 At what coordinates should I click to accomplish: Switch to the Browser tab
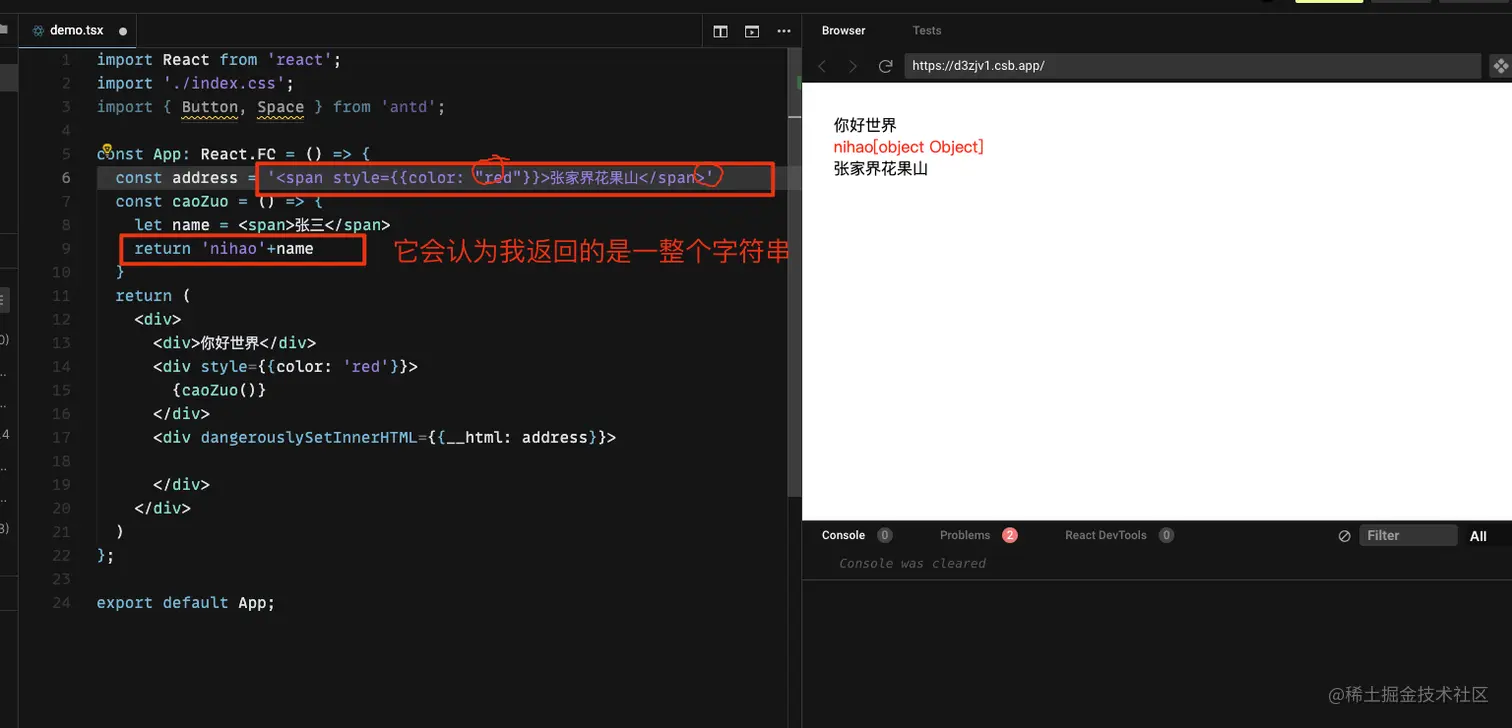point(844,31)
